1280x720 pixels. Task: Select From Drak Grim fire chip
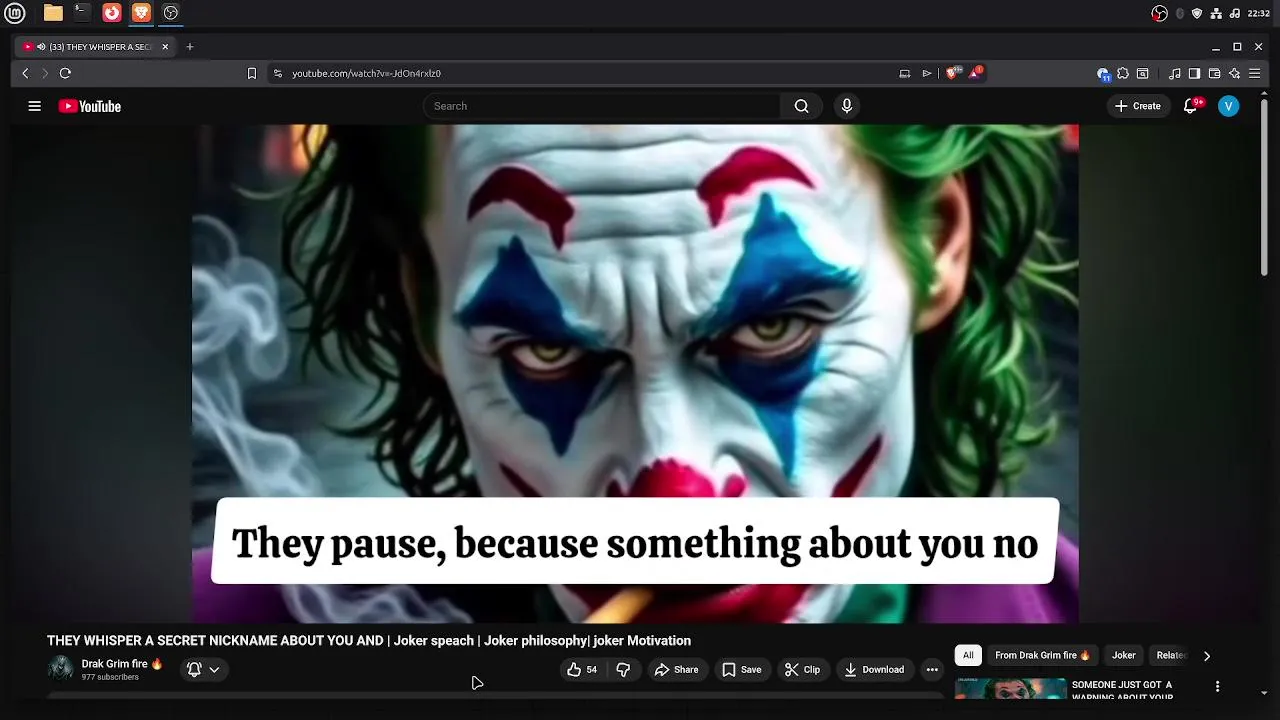1042,656
